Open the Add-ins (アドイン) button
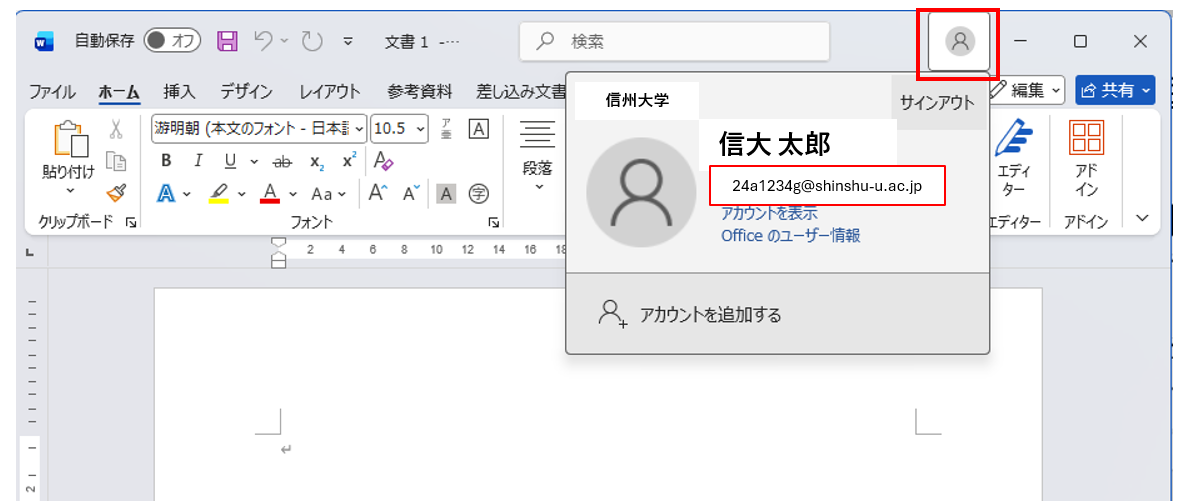 coord(1086,160)
